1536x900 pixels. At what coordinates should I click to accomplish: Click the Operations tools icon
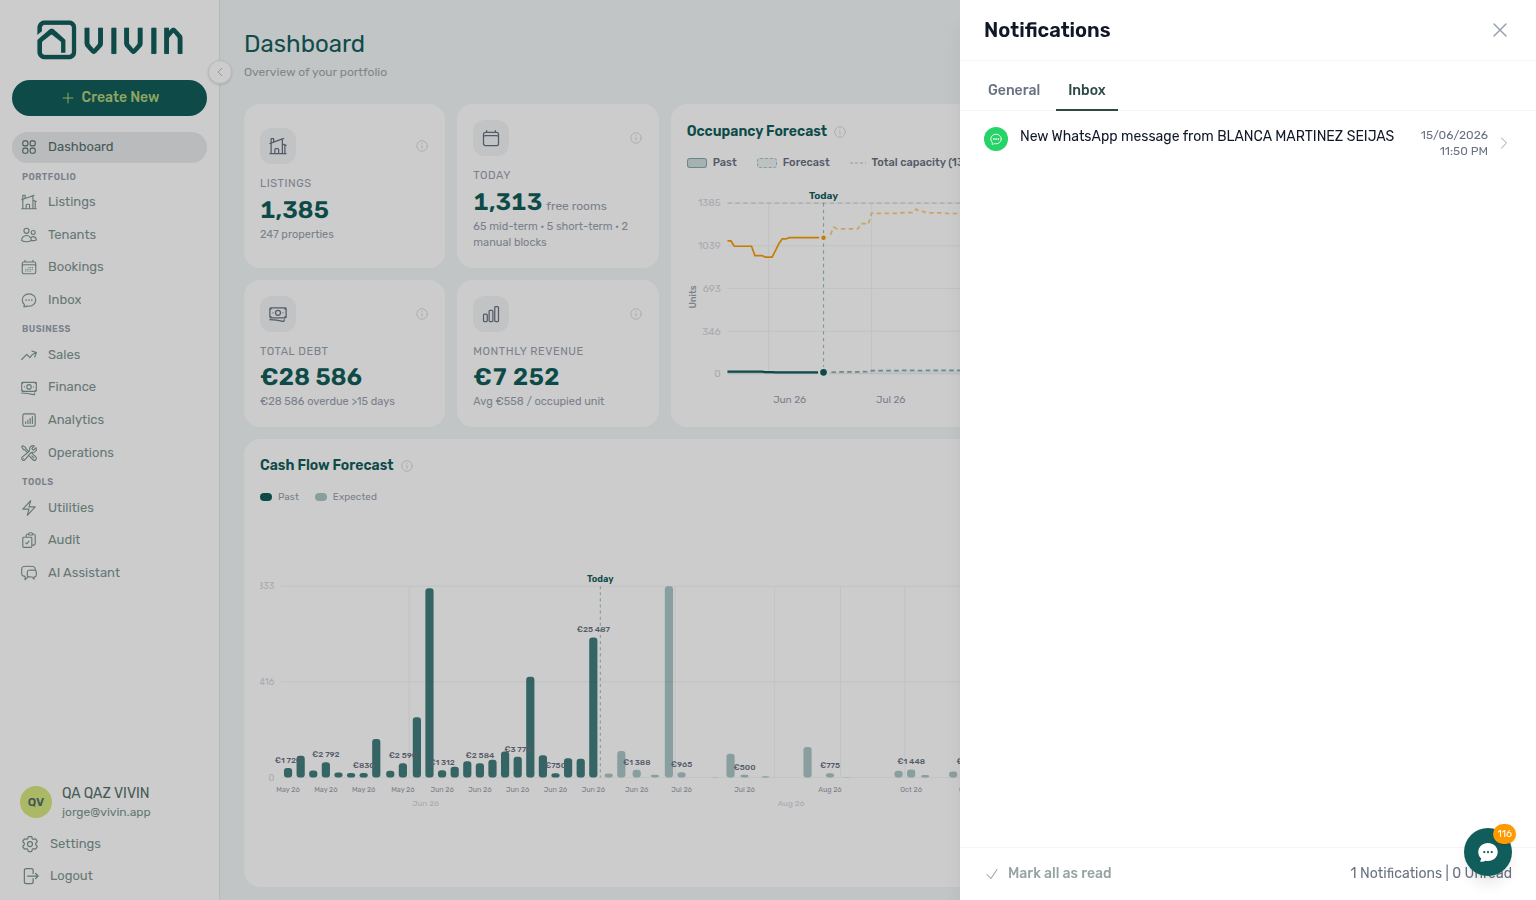pos(29,453)
